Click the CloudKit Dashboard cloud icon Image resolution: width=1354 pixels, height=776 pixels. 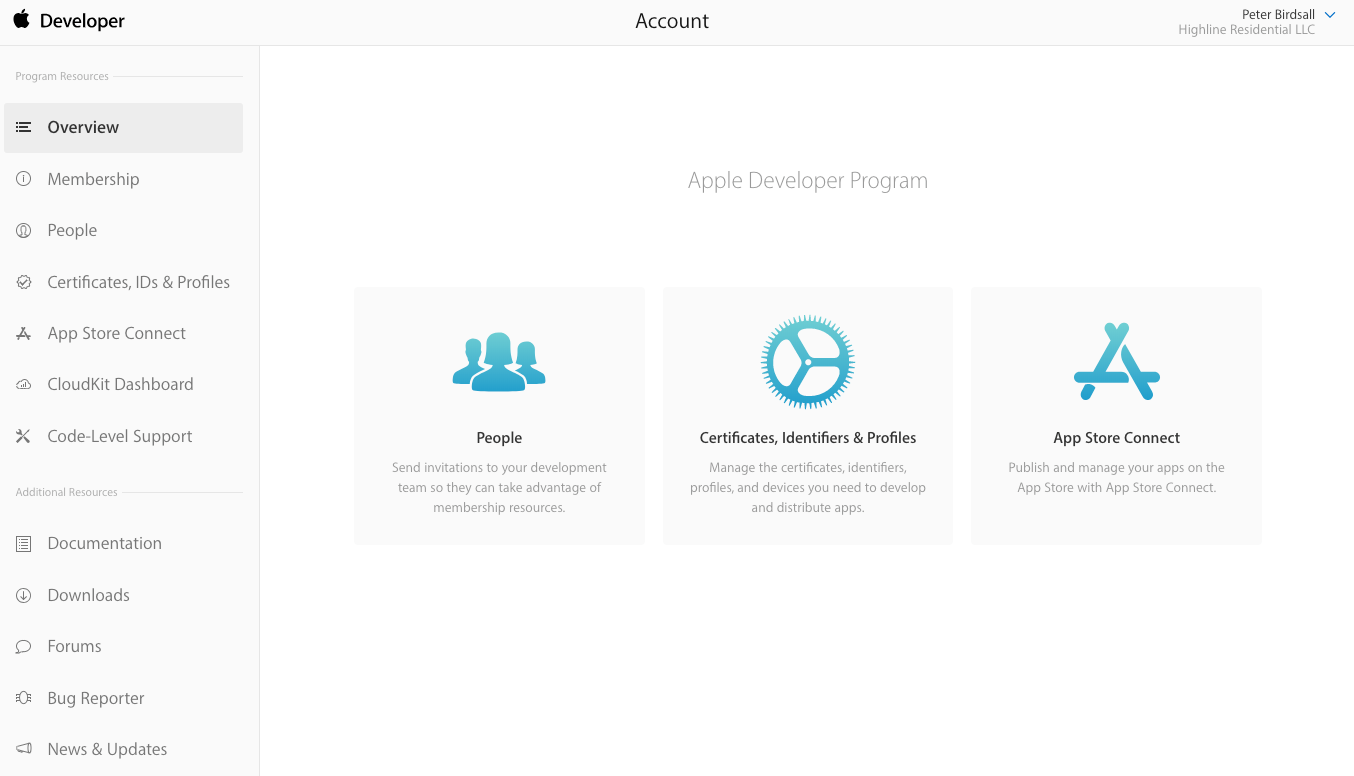24,384
